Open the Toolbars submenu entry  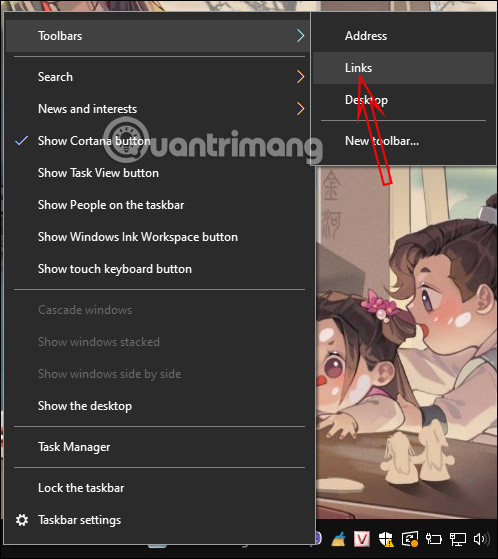tap(157, 36)
